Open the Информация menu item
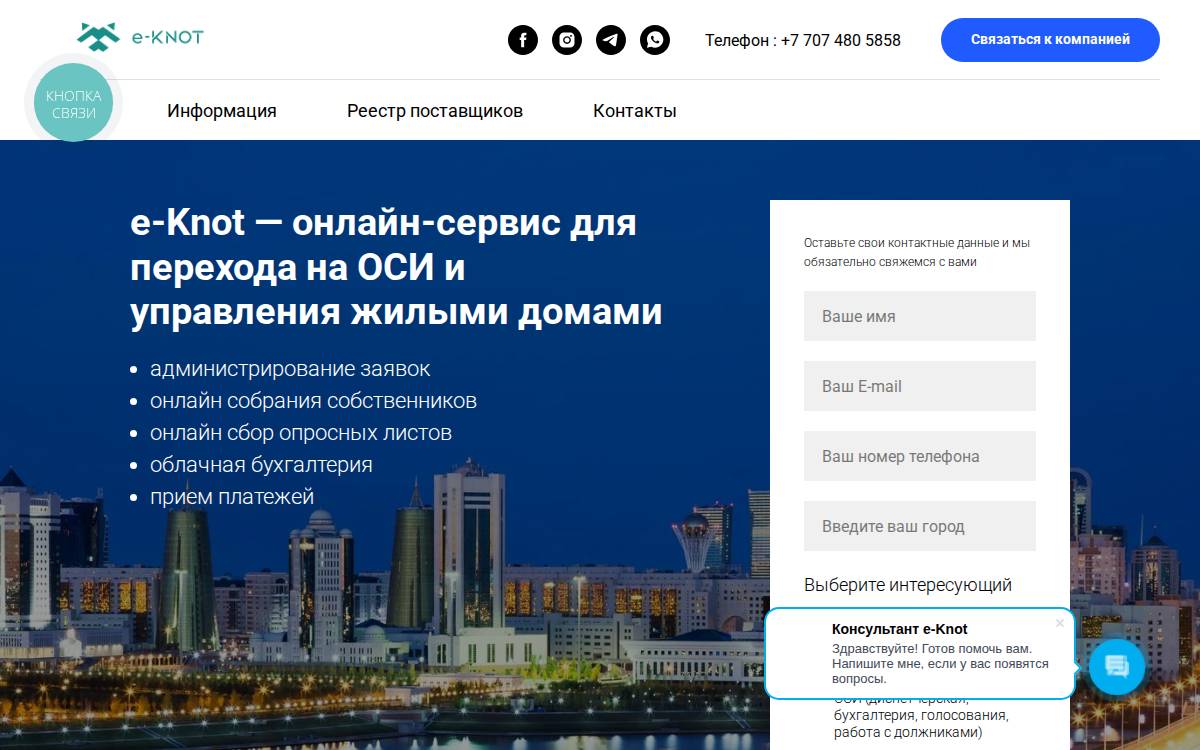Viewport: 1200px width, 750px height. pyautogui.click(x=222, y=111)
